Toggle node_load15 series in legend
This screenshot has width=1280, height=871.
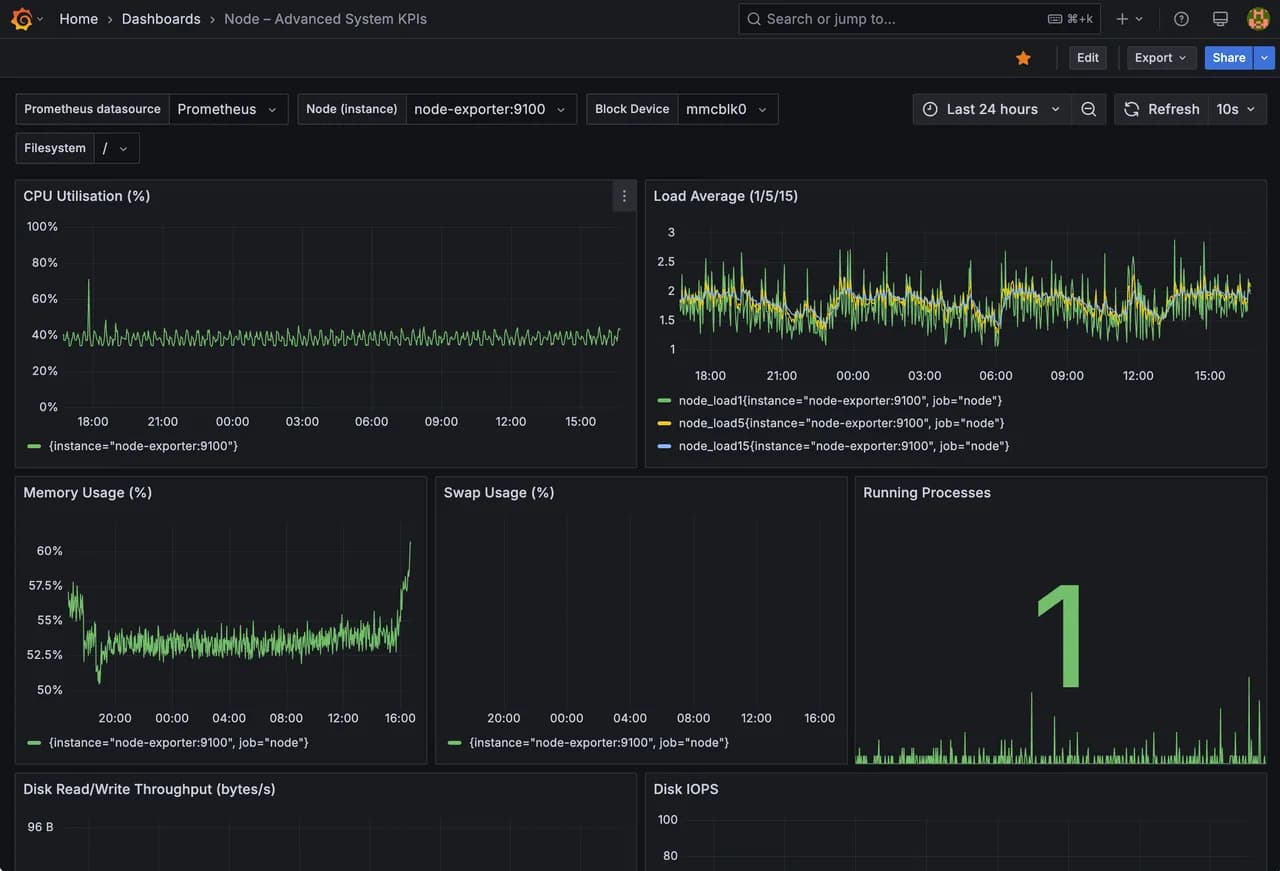tap(834, 446)
